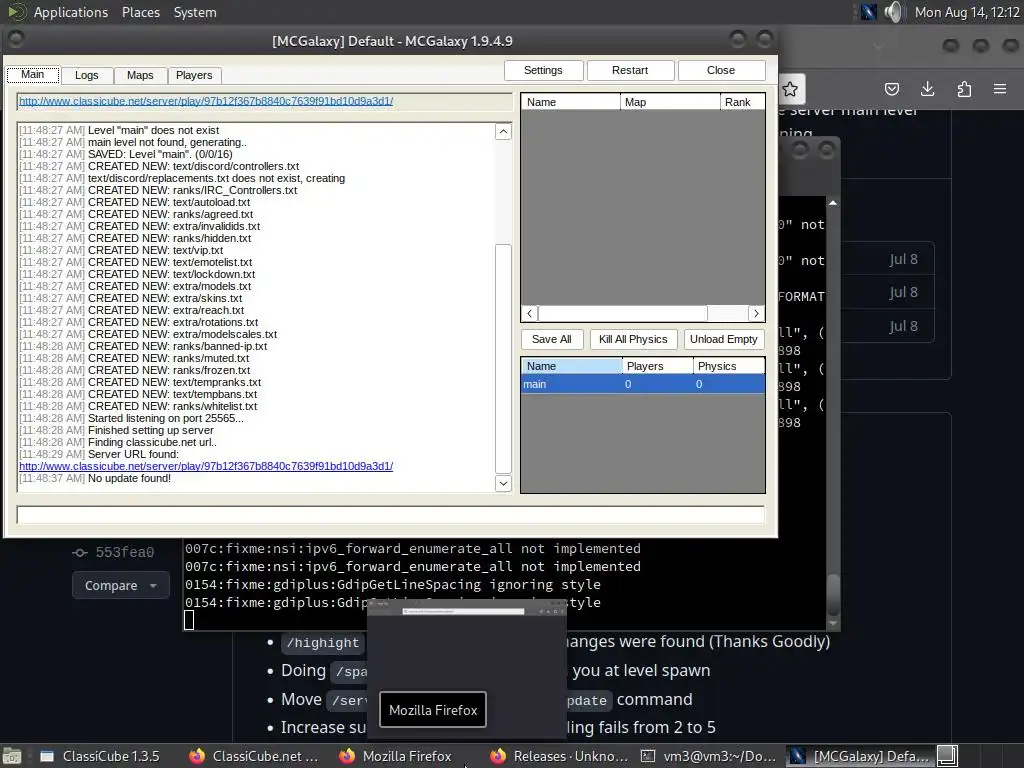The width and height of the screenshot is (1024, 768).
Task: Switch to the Logs tab
Action: point(86,75)
